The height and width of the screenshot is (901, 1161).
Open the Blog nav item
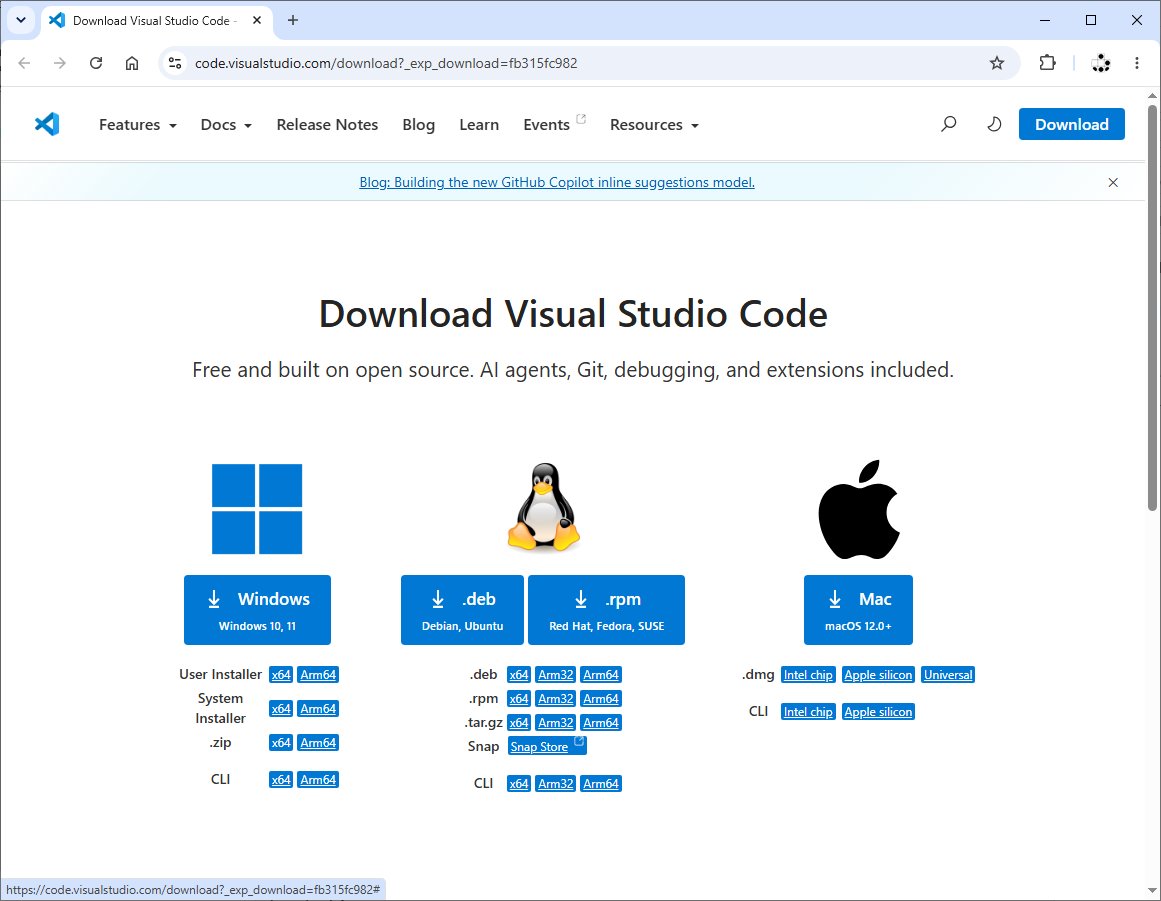coord(418,124)
